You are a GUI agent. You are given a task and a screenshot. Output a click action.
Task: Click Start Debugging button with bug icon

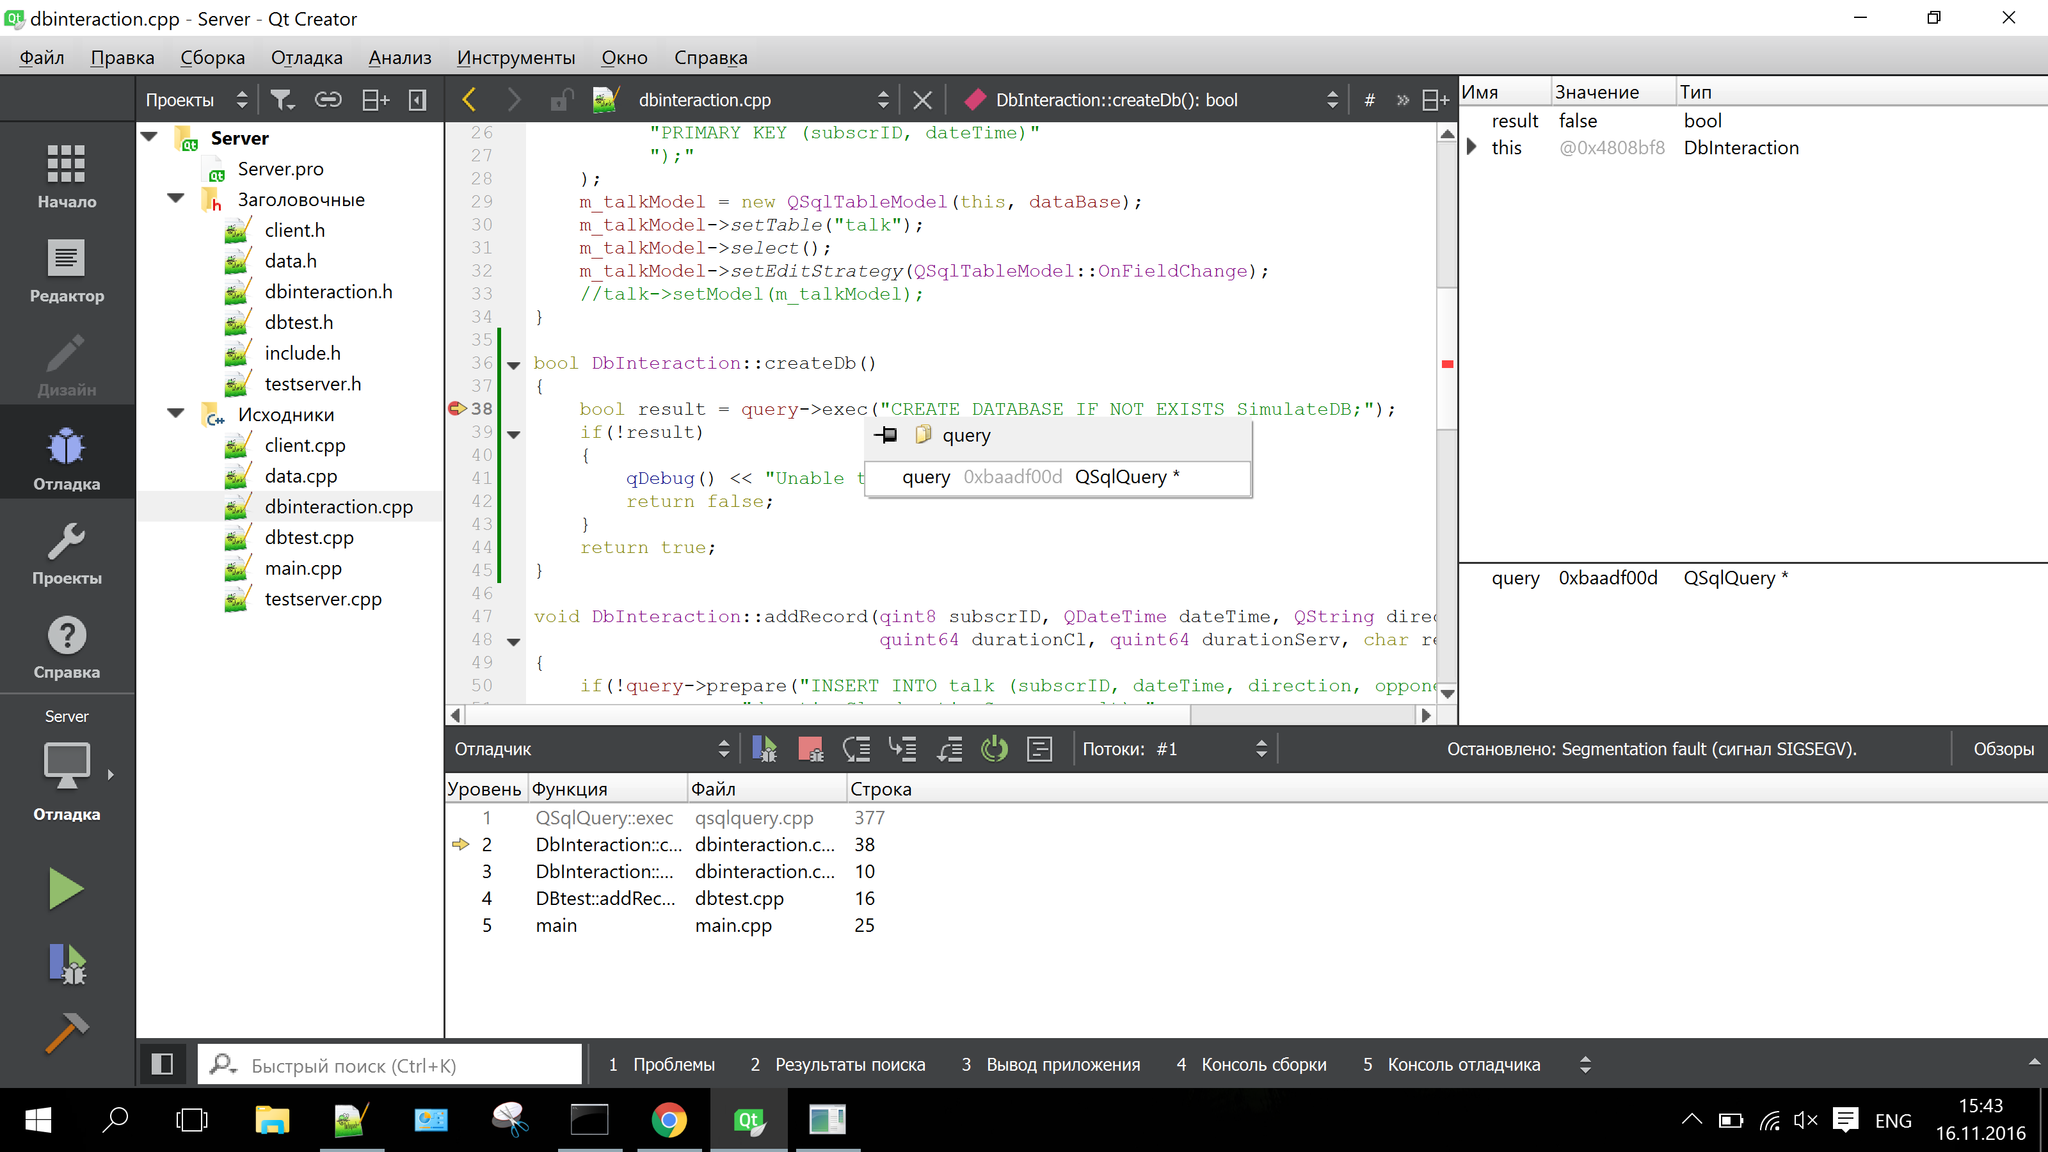[66, 964]
